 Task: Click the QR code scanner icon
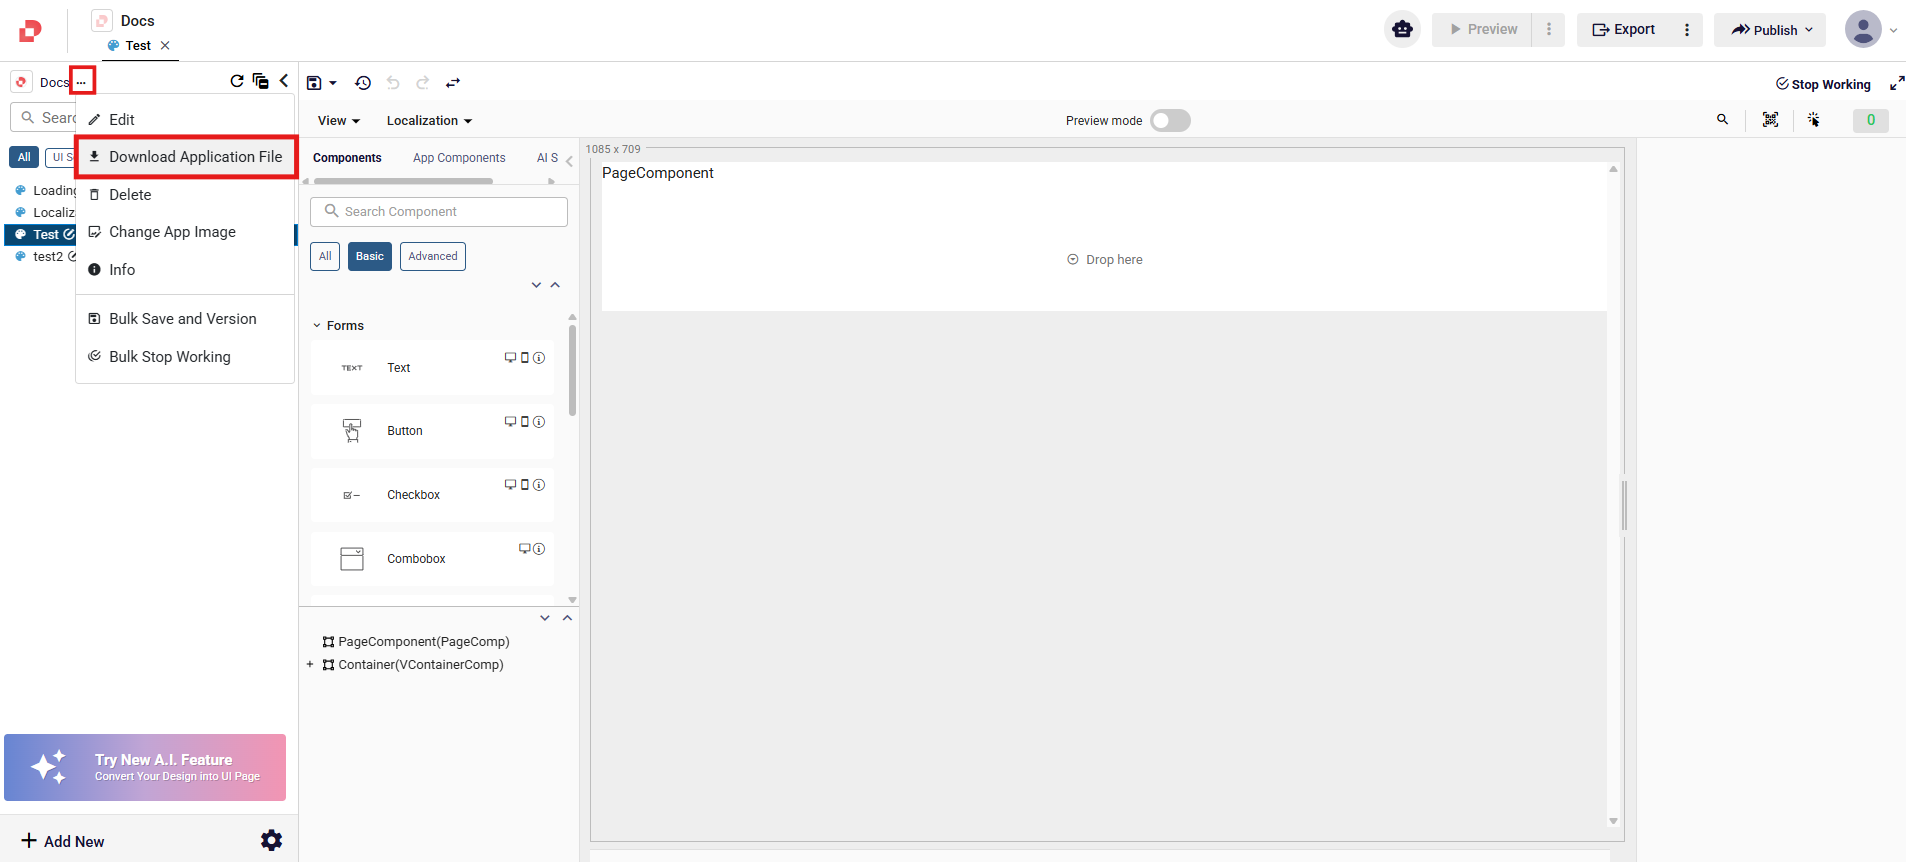(1770, 120)
